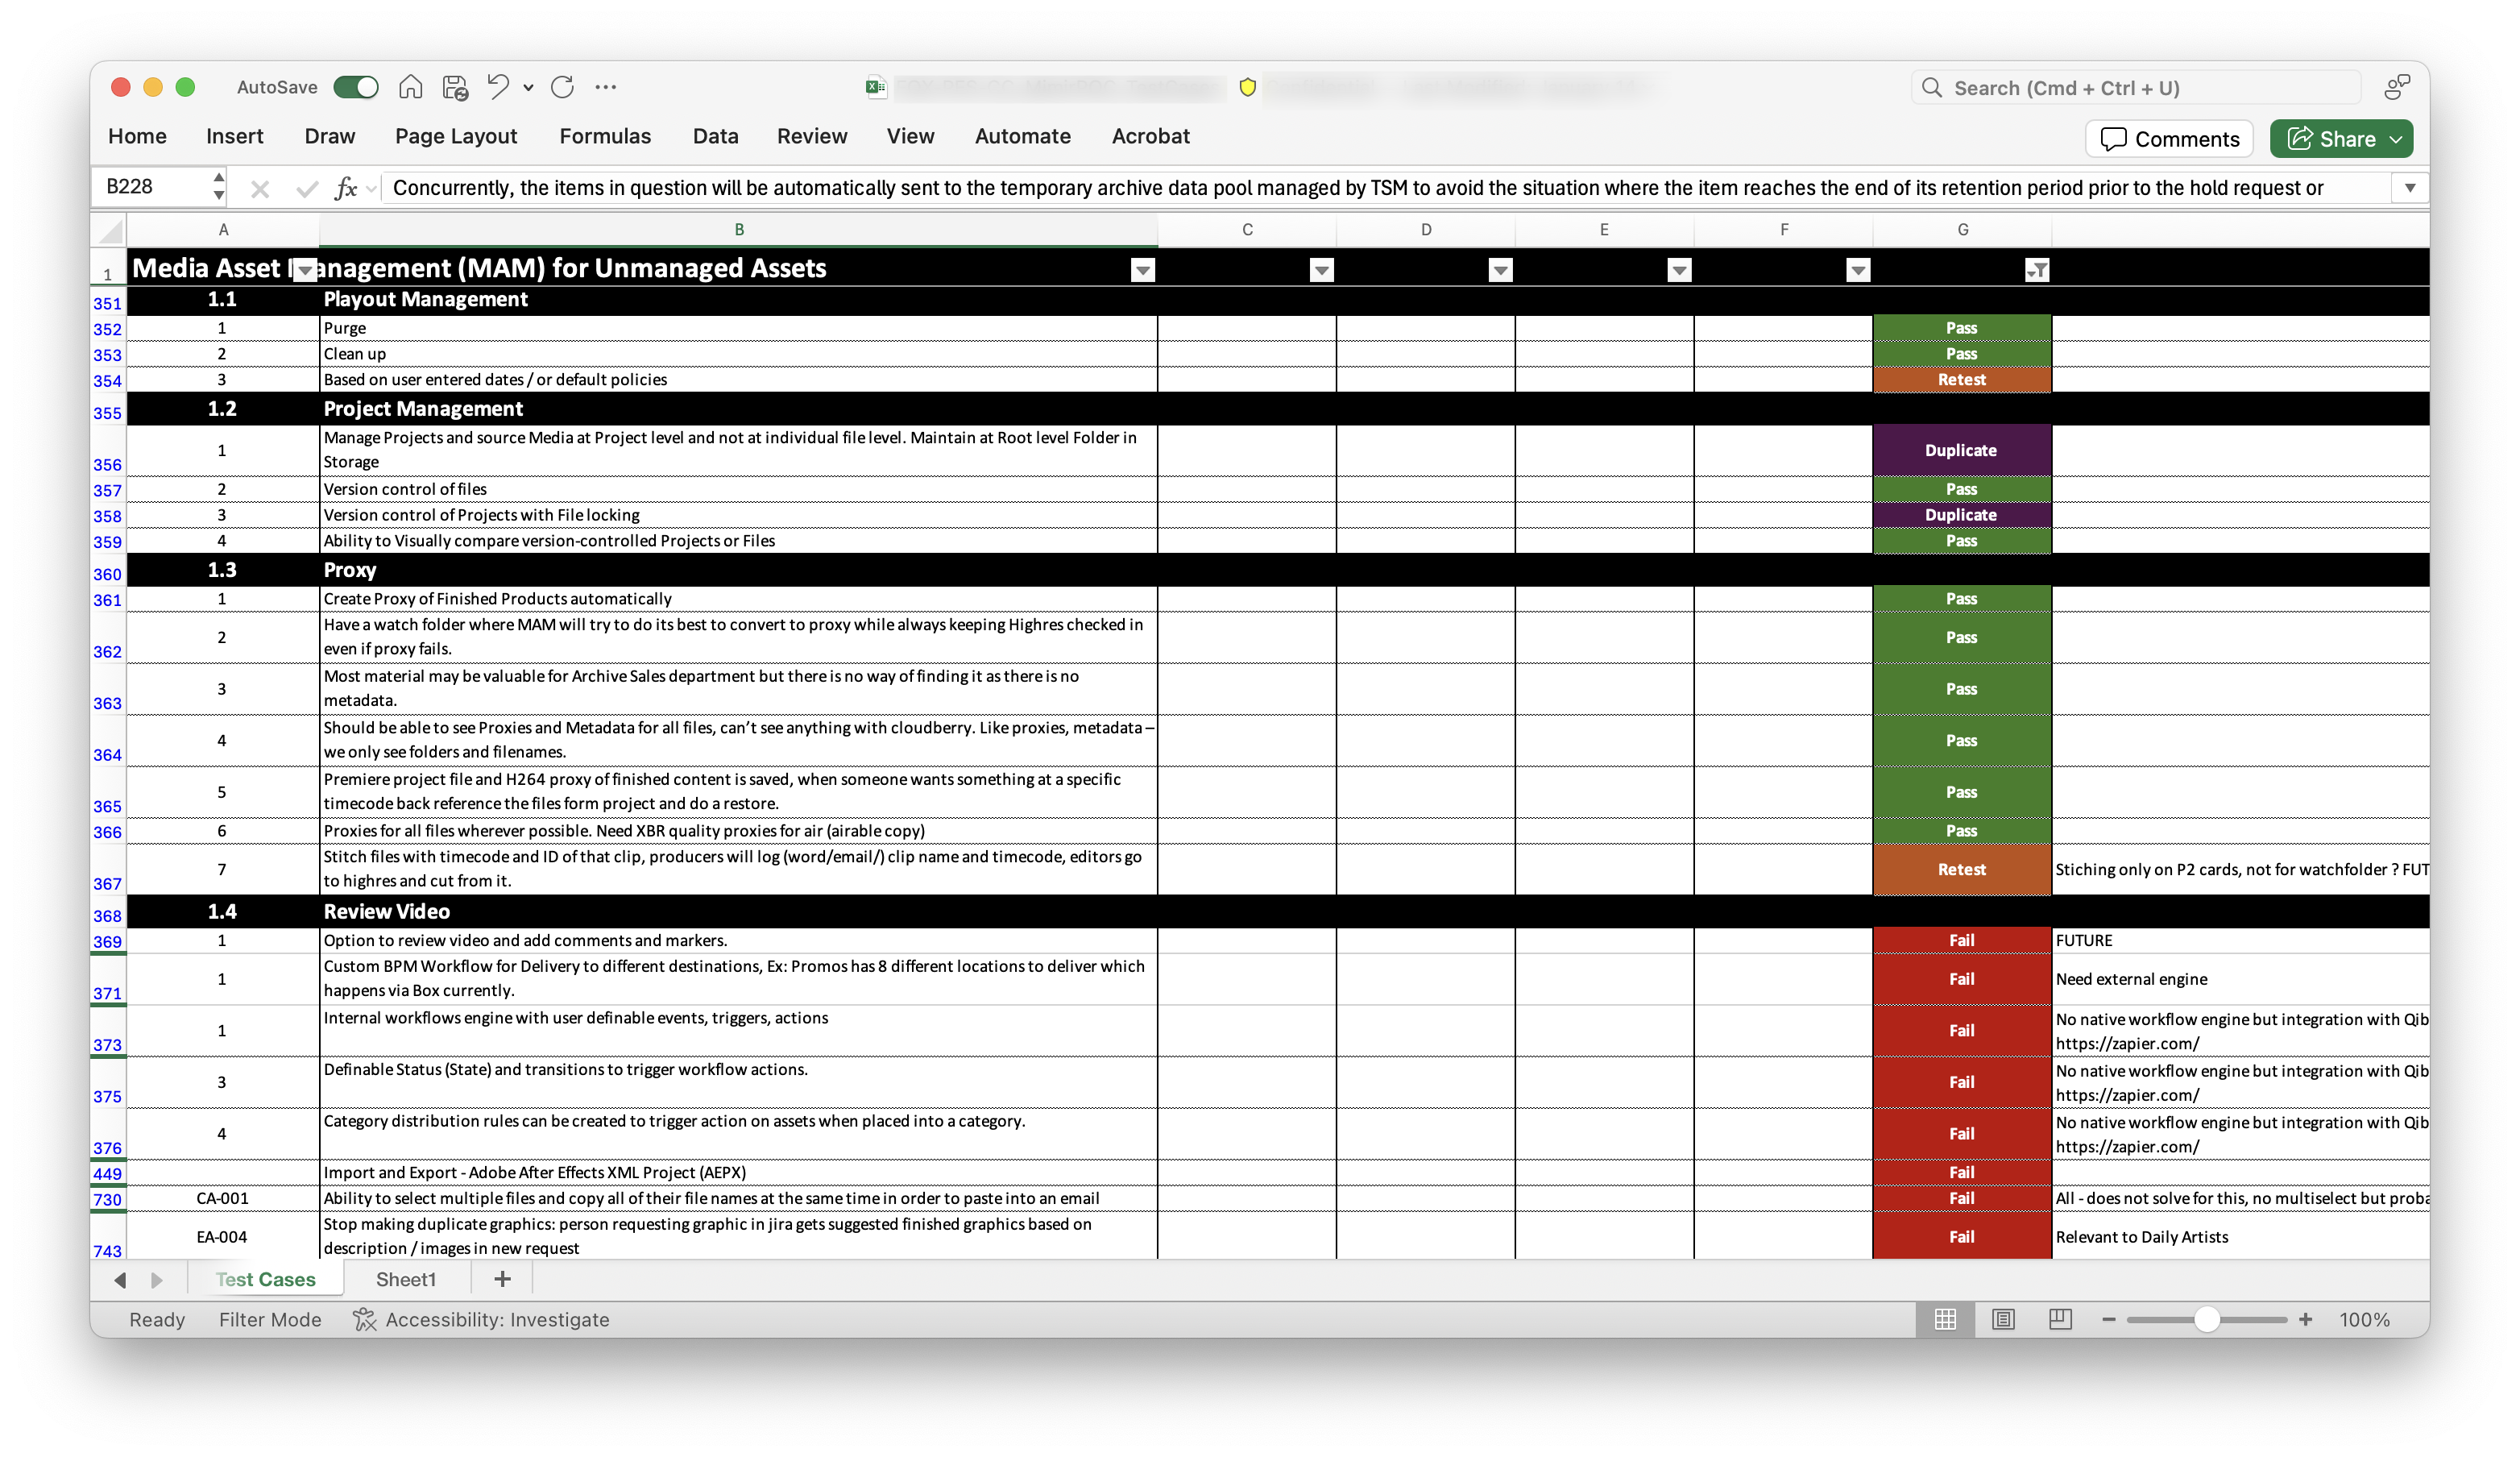Click the 'Version control of files' cell
The width and height of the screenshot is (2520, 1457).
point(738,489)
